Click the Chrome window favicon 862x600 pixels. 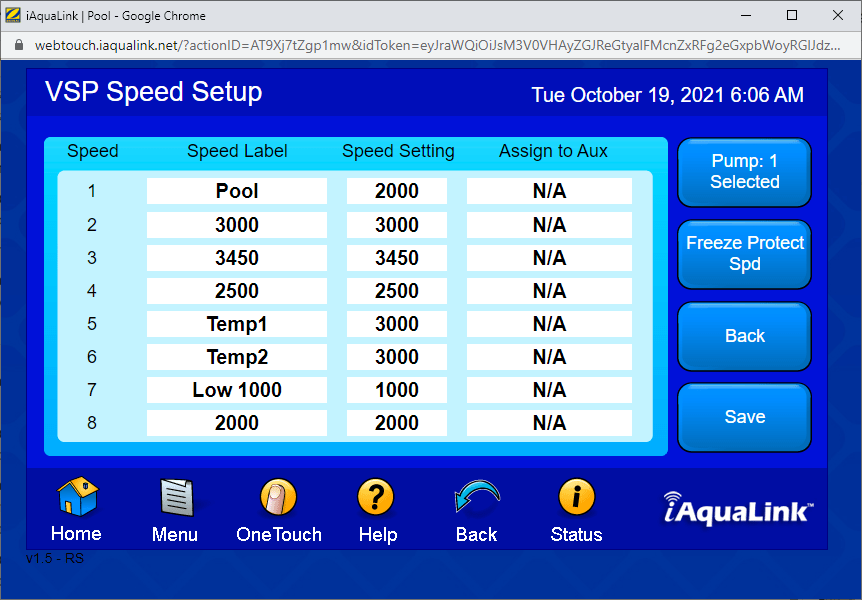pyautogui.click(x=13, y=15)
